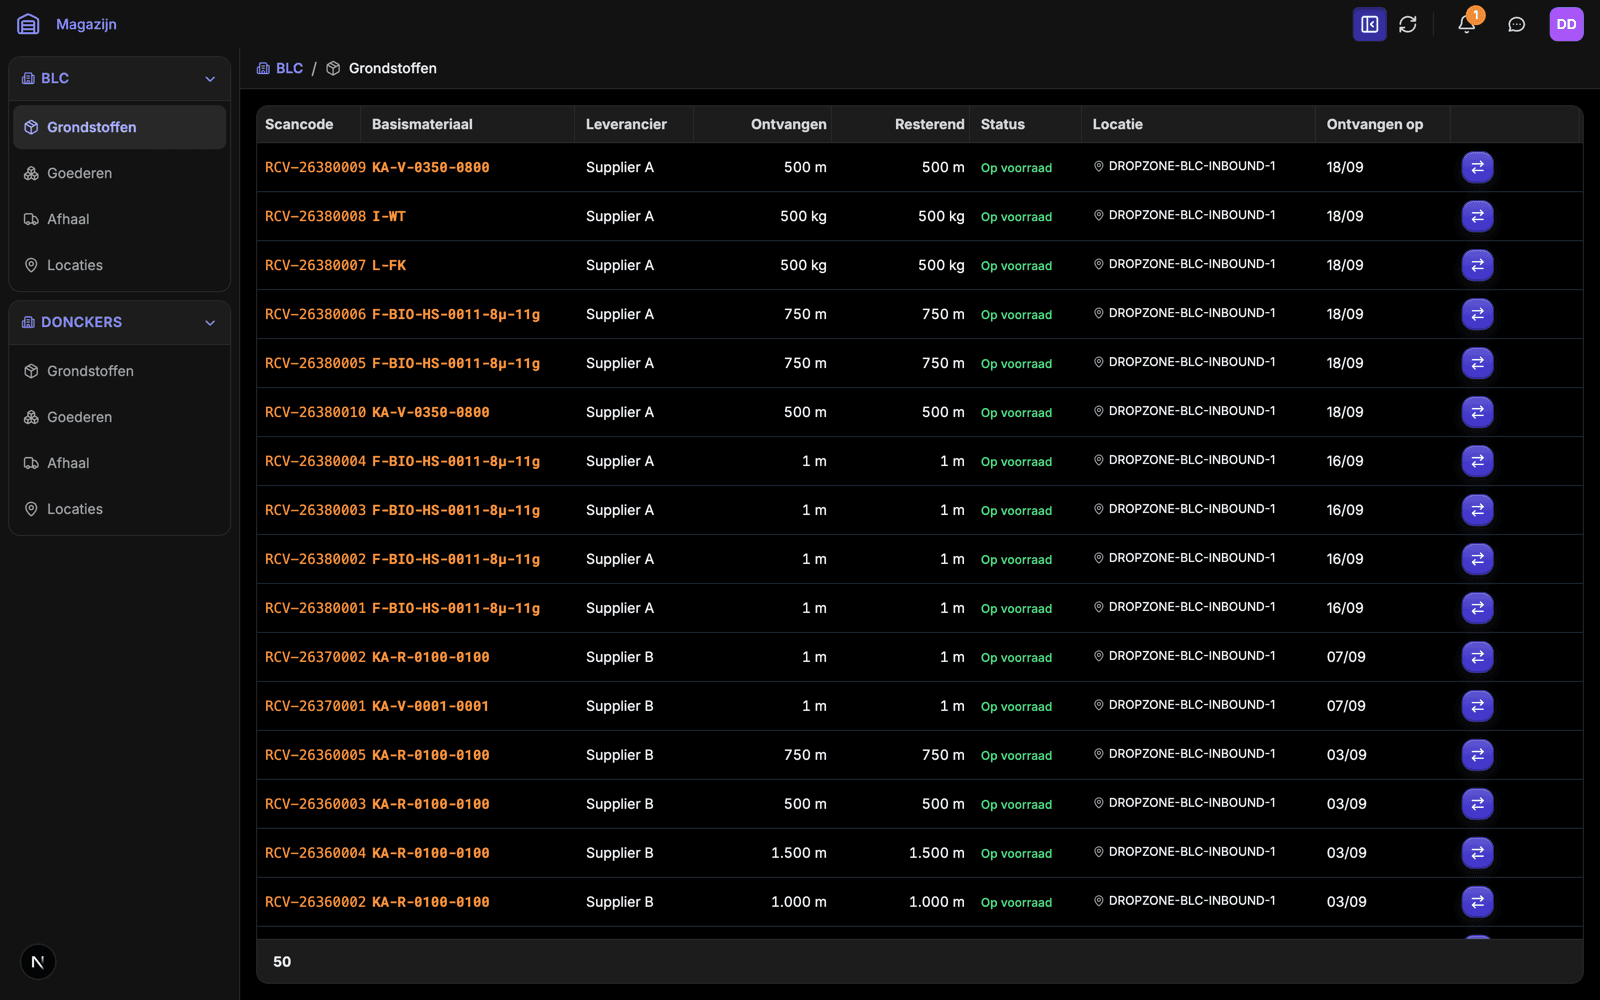Open scancode RCV-26380009

click(x=315, y=167)
